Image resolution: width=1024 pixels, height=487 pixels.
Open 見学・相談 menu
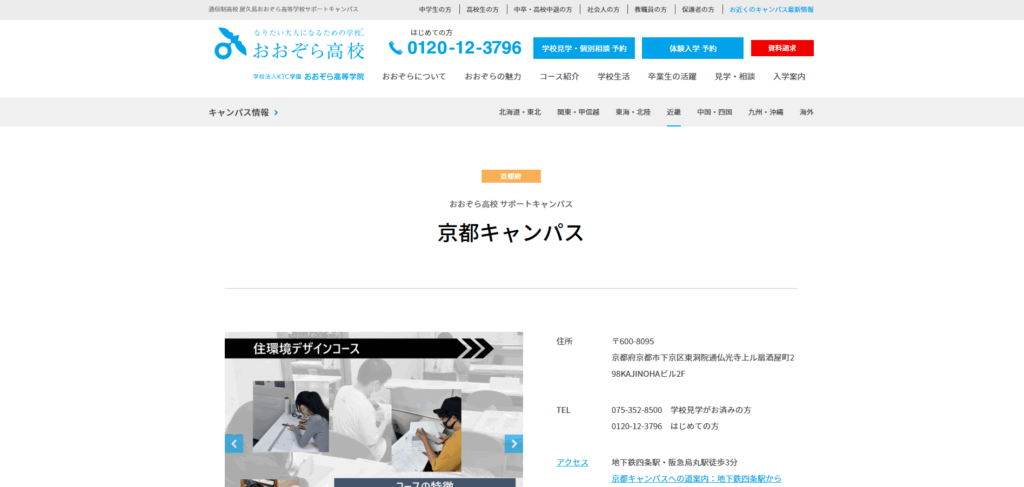[x=735, y=76]
